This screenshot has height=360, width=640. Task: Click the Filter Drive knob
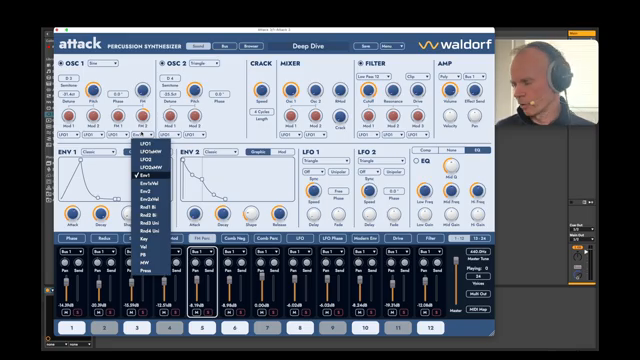[x=417, y=90]
